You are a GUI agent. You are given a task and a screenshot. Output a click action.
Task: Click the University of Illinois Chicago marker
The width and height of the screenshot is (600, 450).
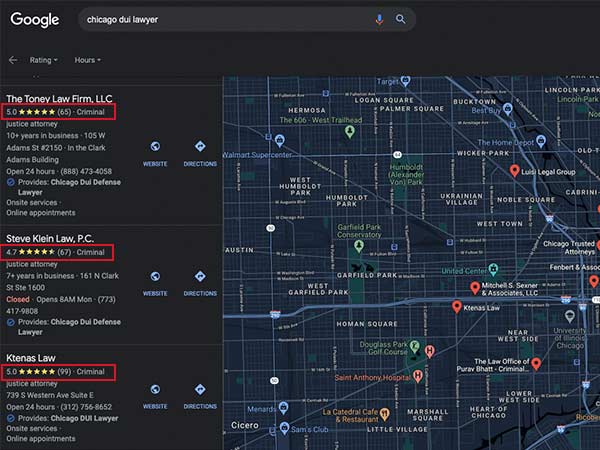point(570,316)
